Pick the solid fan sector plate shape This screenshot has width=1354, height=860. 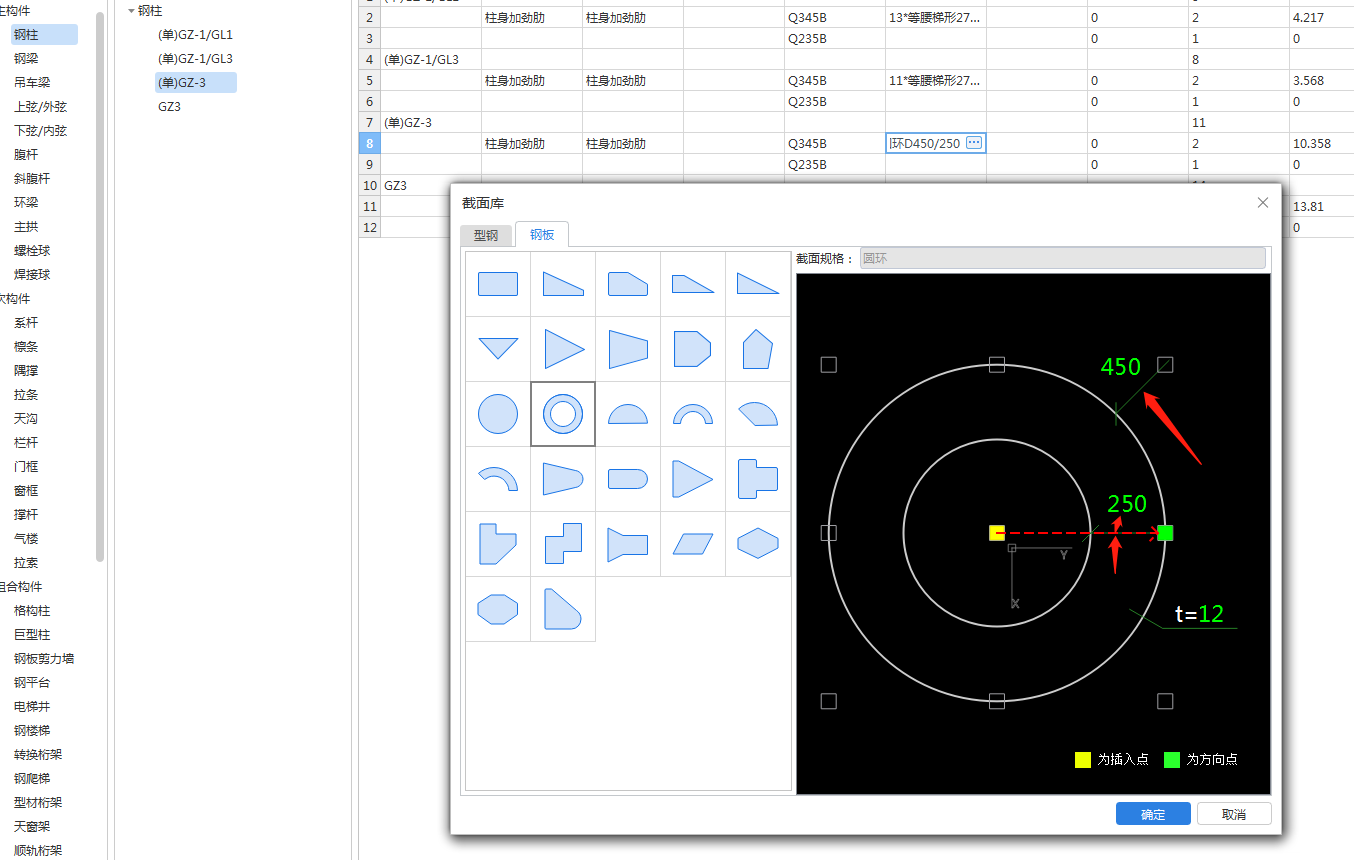click(x=758, y=414)
